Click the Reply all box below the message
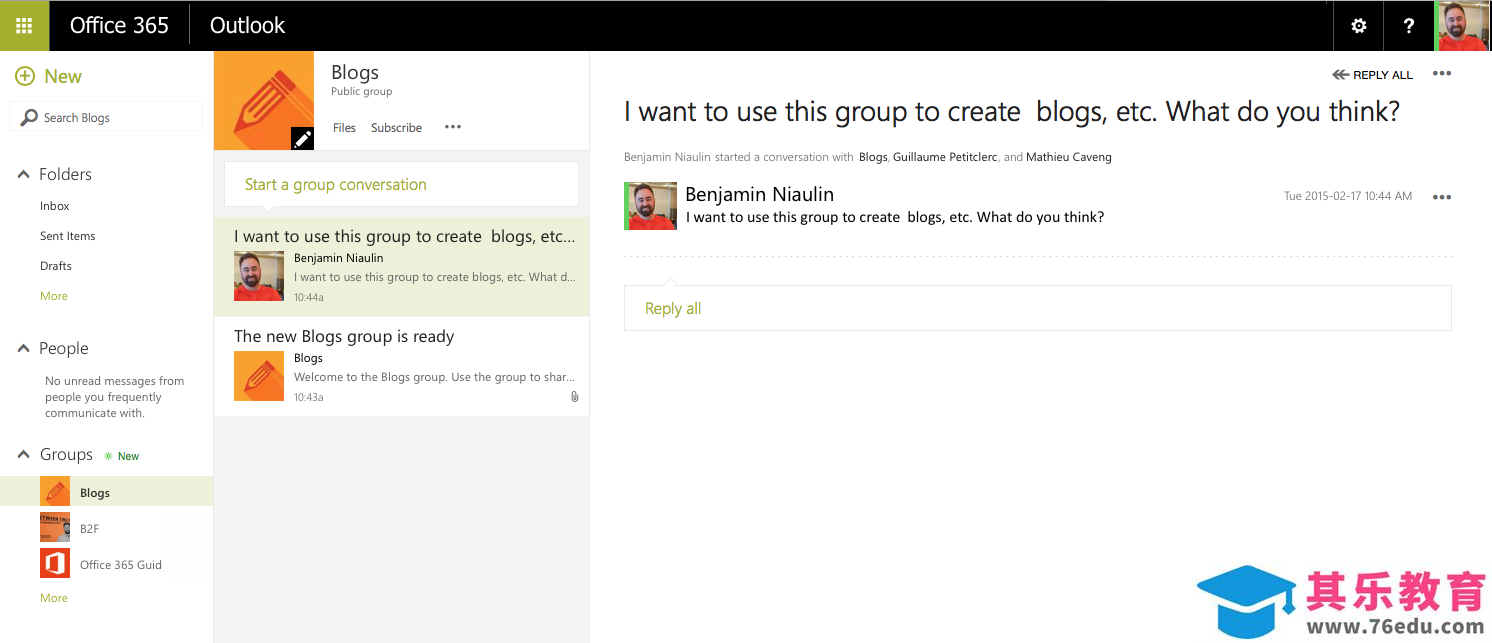Viewport: 1492px width, 643px height. 1037,308
